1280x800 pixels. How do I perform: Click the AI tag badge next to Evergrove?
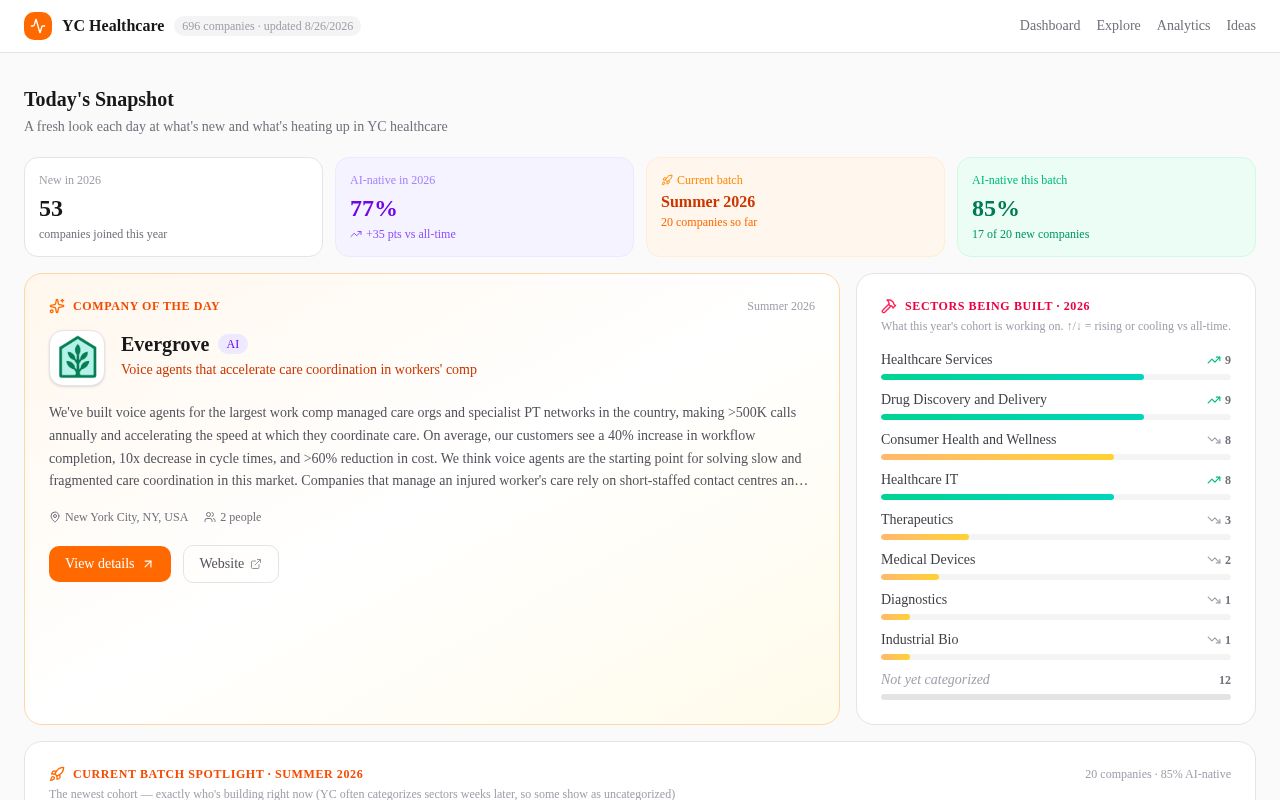coord(233,344)
